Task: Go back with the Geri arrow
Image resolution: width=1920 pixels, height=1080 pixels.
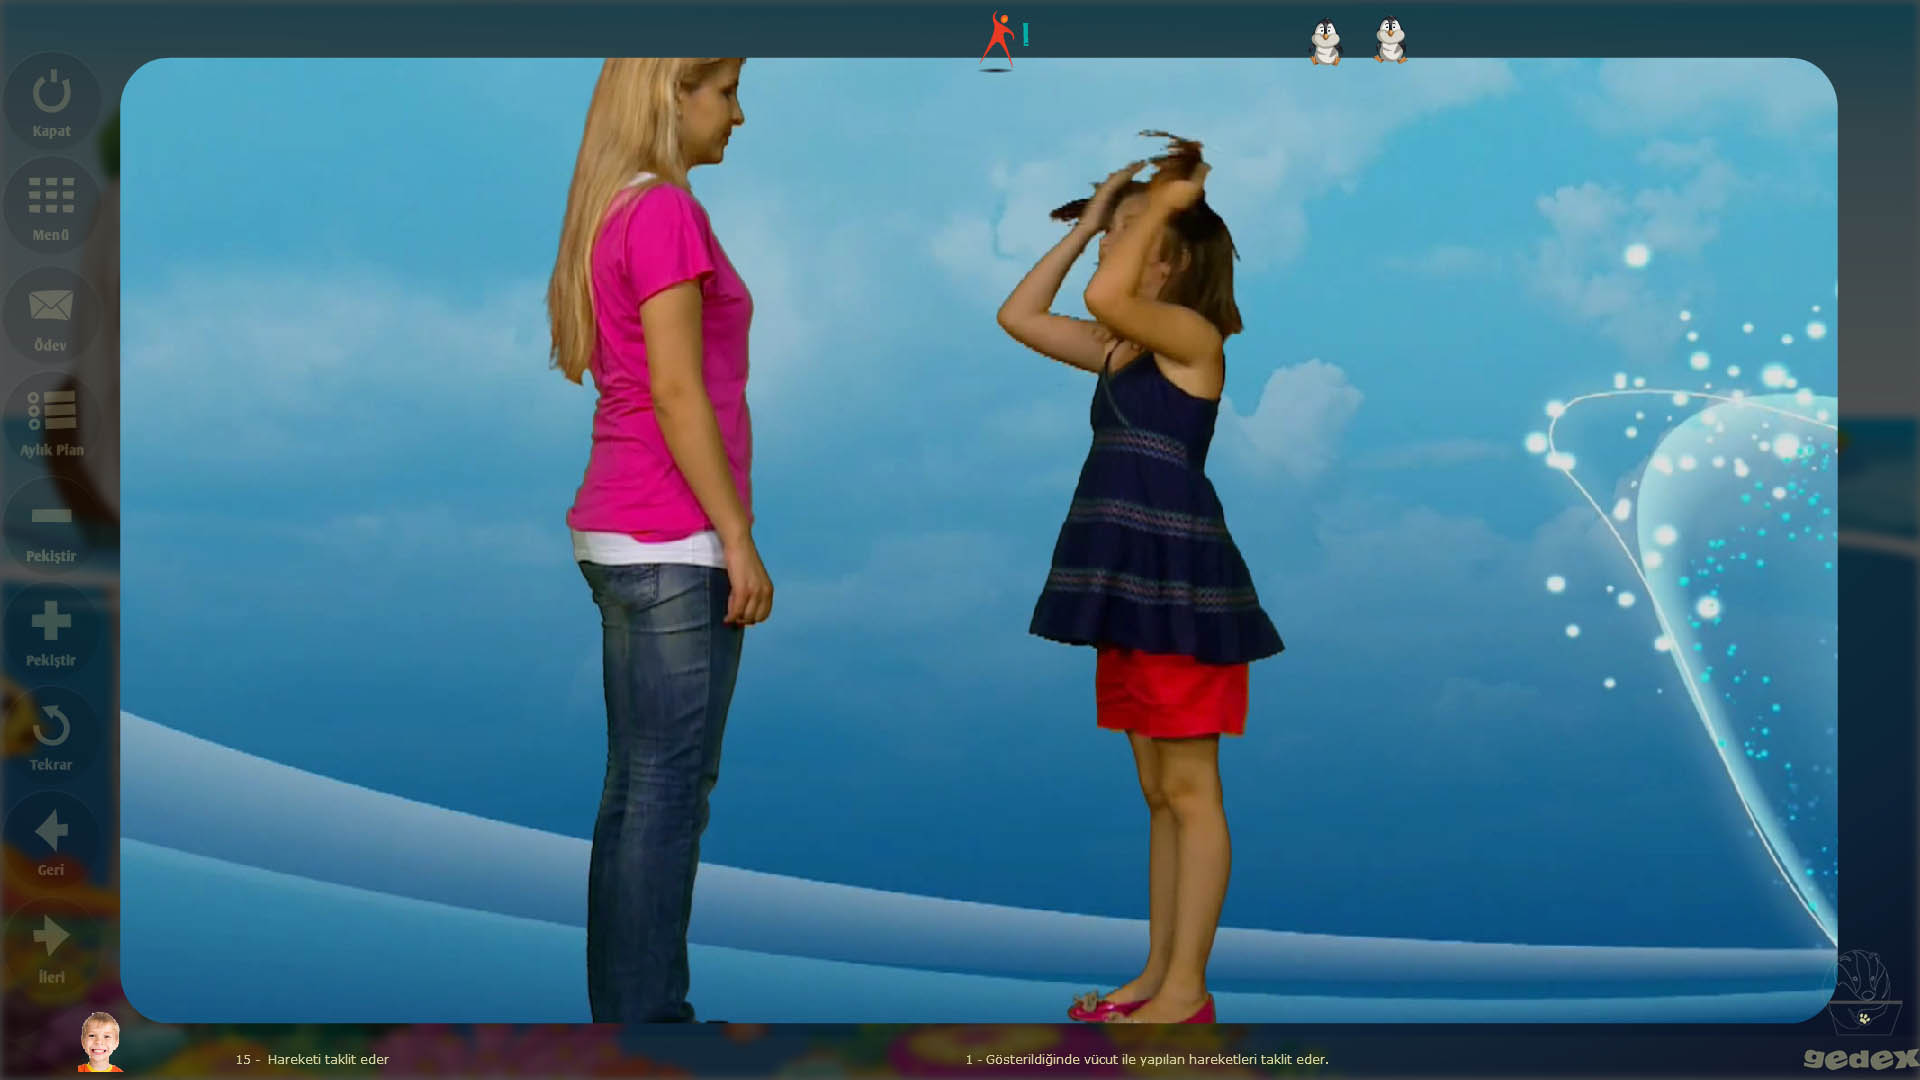Action: 51,831
